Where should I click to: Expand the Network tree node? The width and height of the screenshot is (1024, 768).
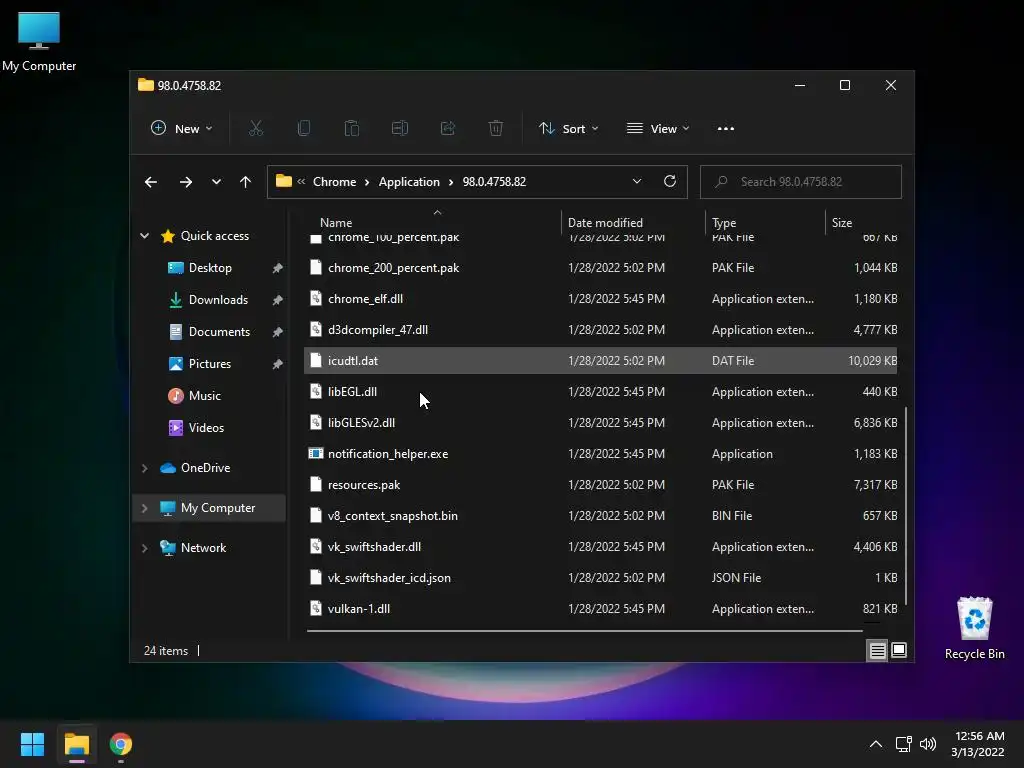(x=144, y=548)
